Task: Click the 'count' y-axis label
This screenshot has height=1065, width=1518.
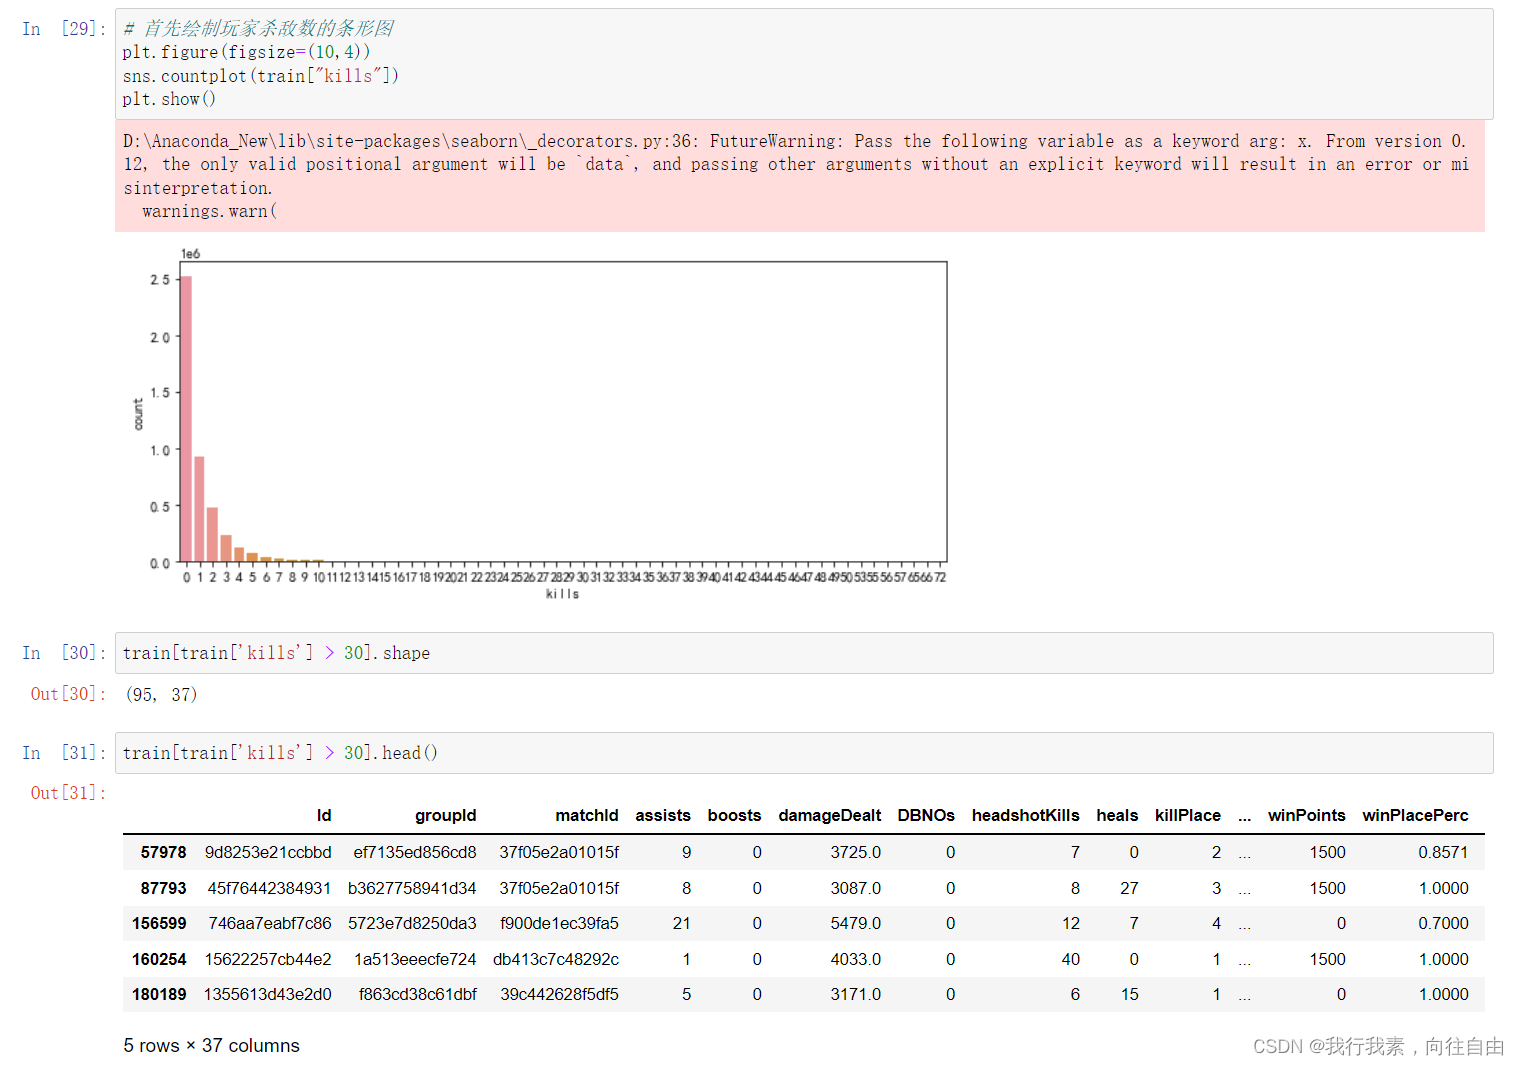Action: (x=138, y=414)
